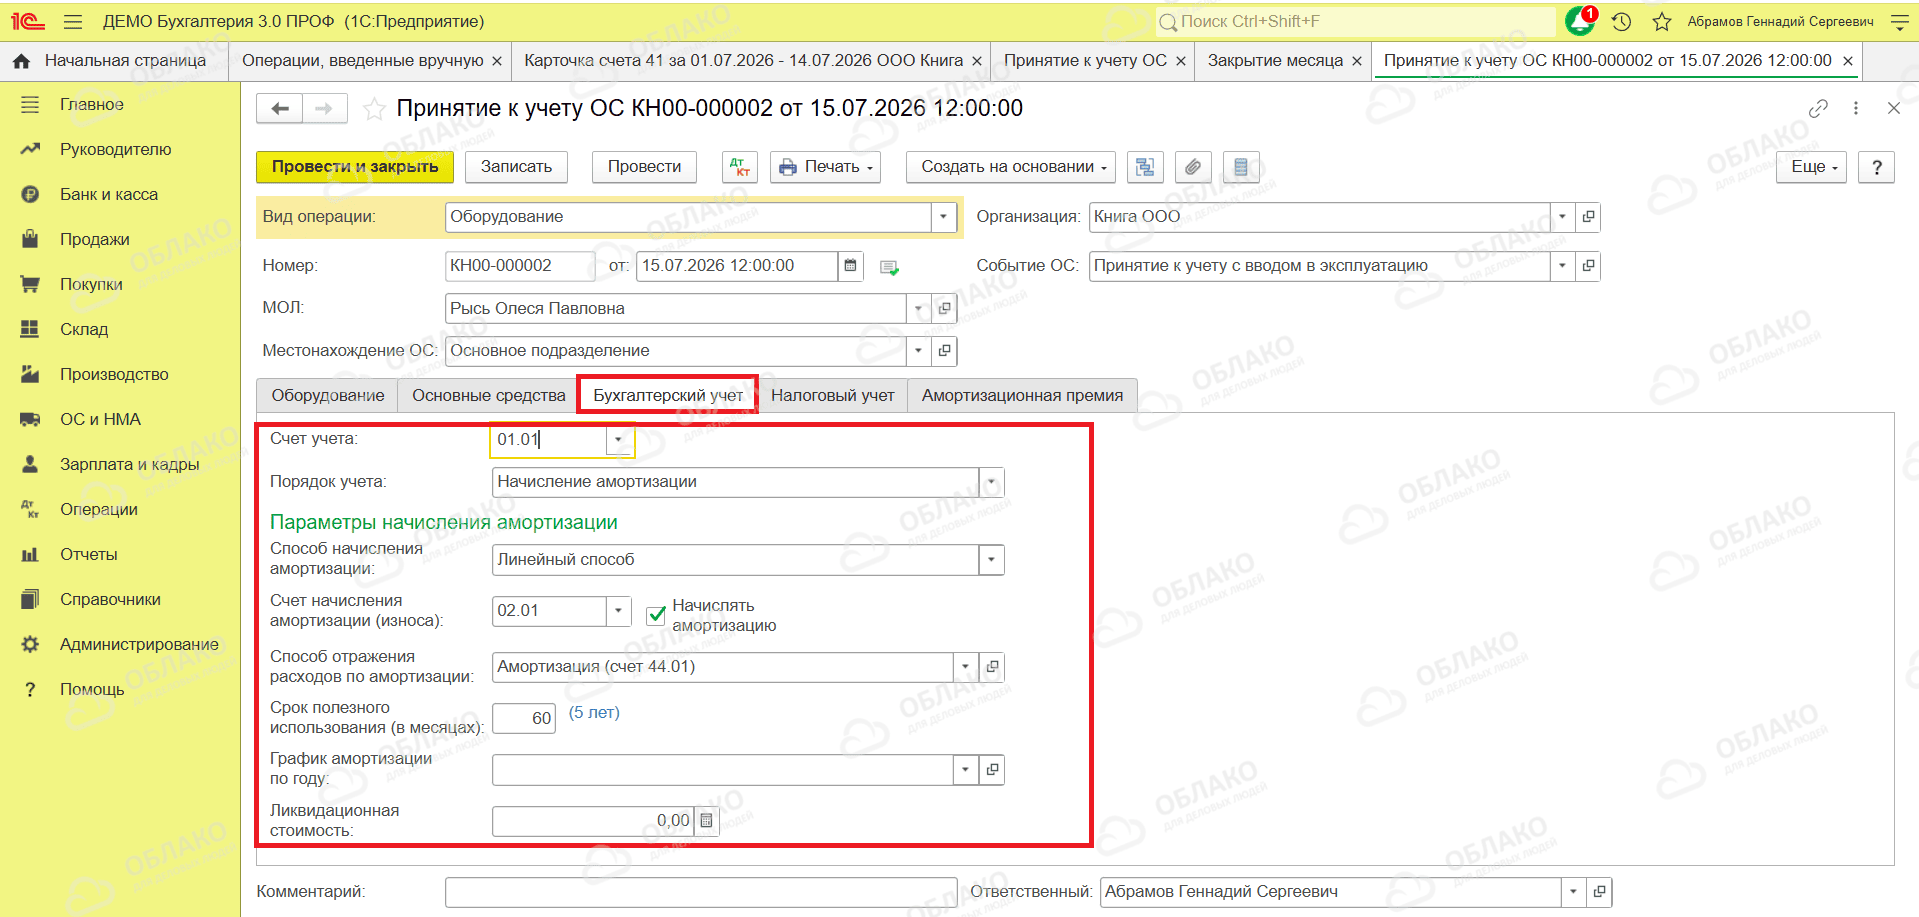Open the history clock icon

coord(1622,21)
